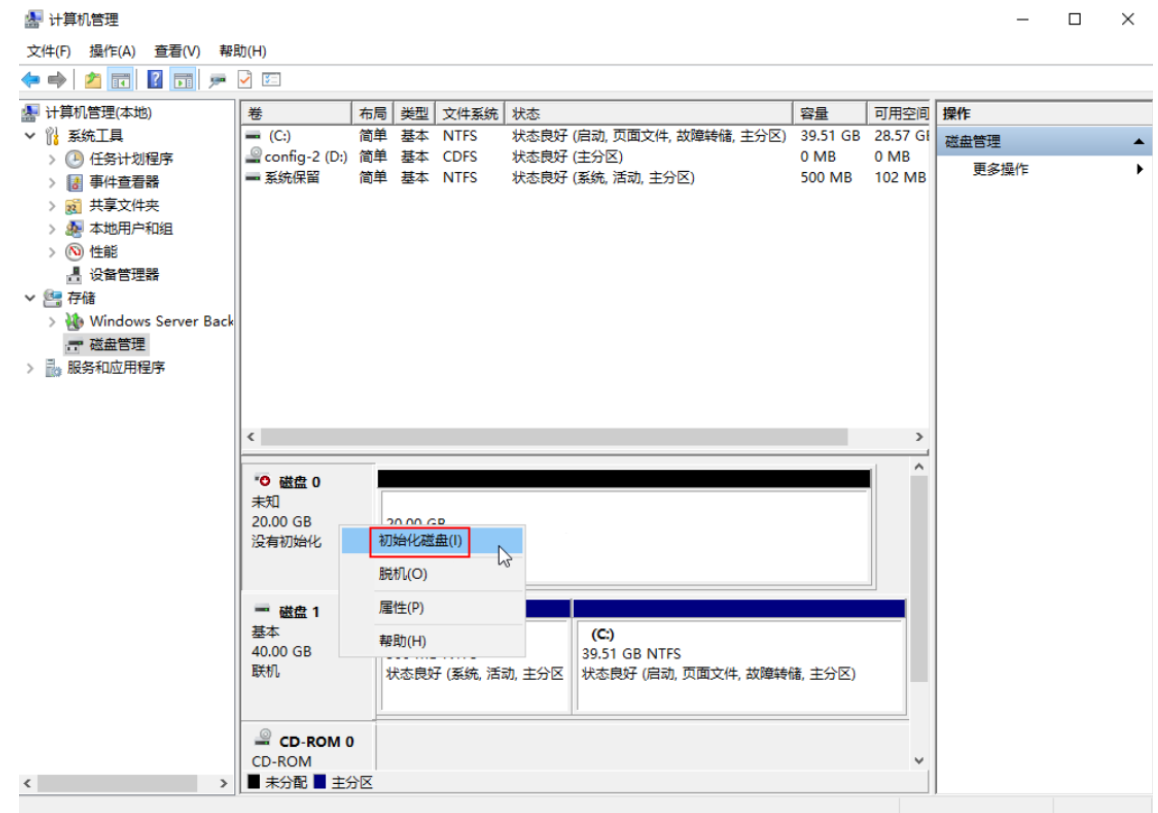Click the 性能 icon
This screenshot has height=813, width=1158.
pos(74,252)
